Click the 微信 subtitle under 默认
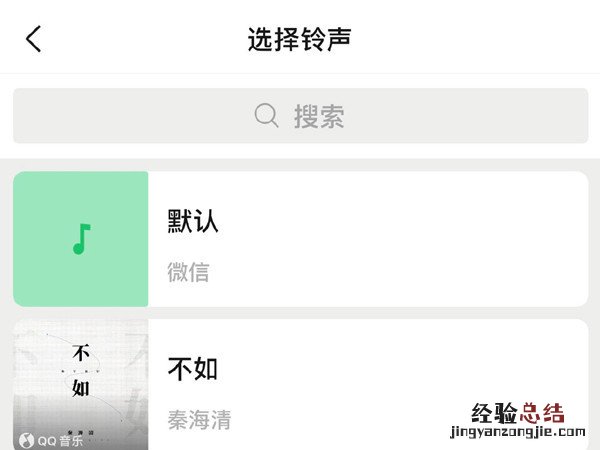 tap(188, 272)
